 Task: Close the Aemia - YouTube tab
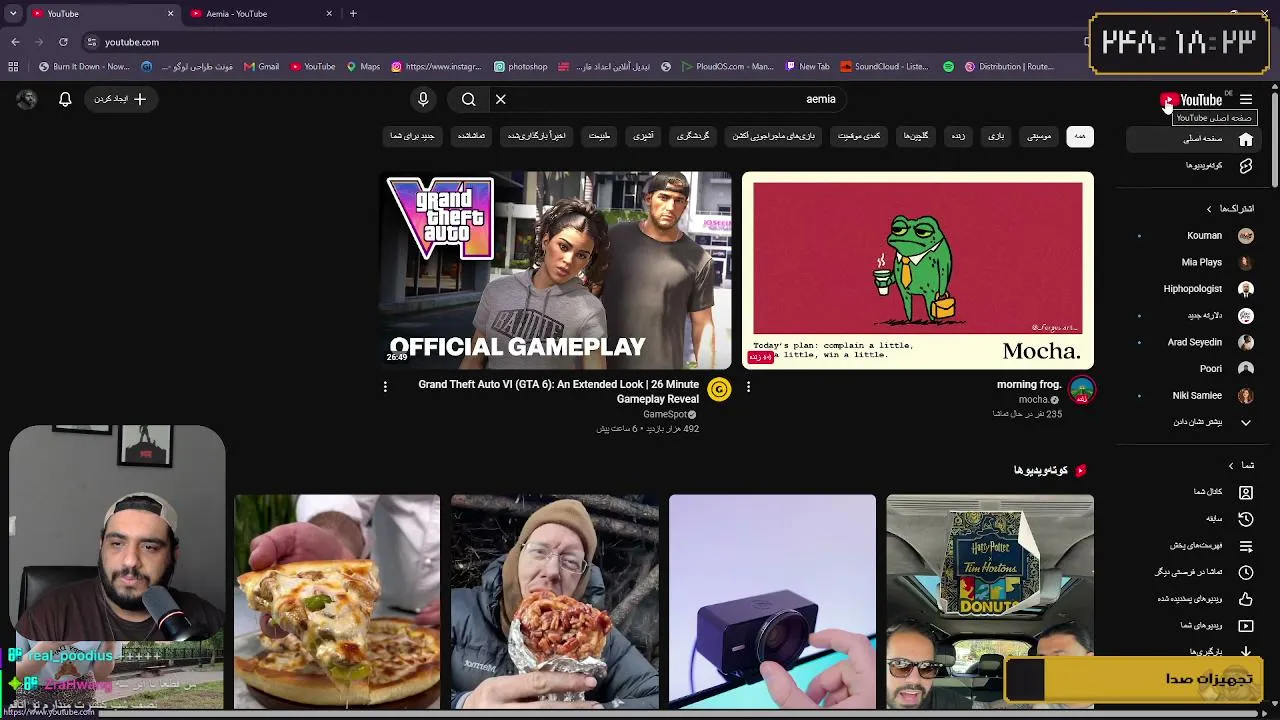tap(329, 14)
